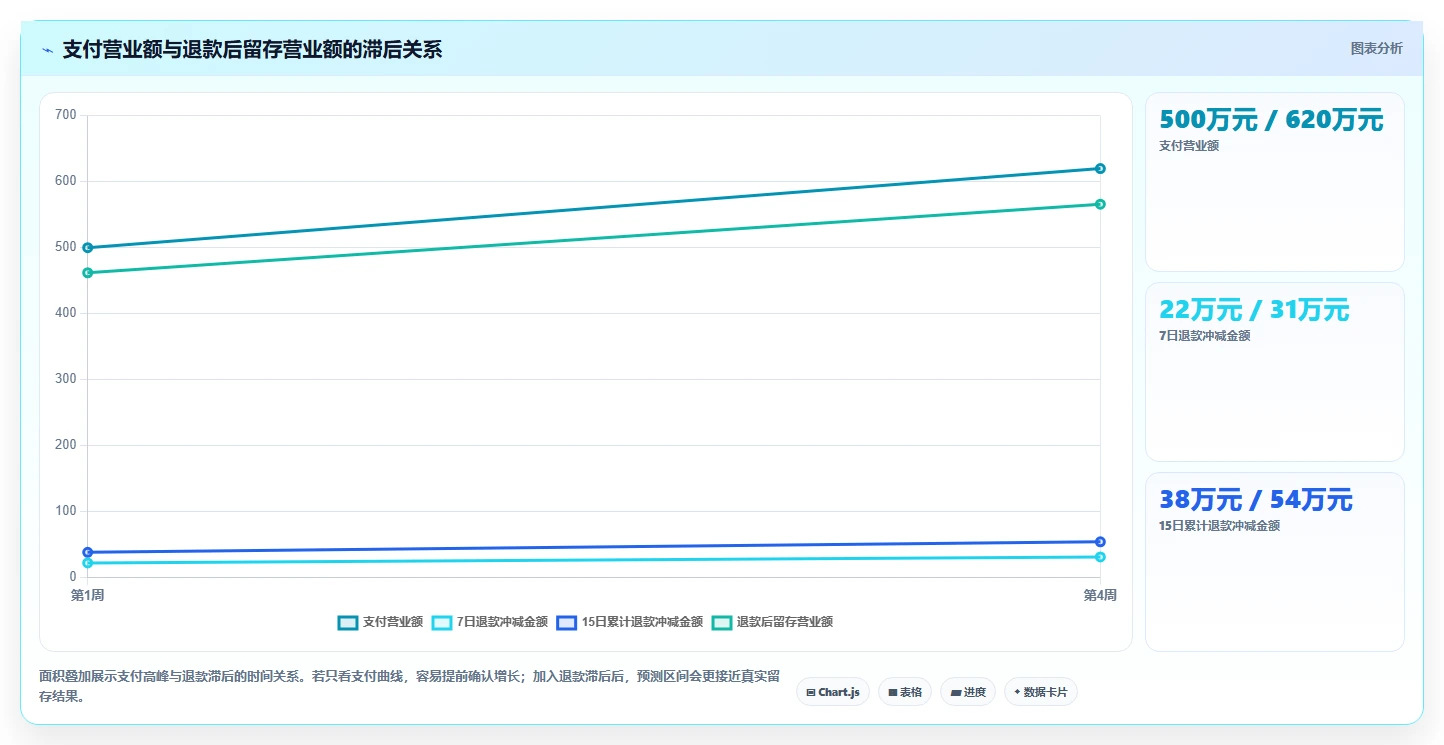Toggle the 7日退款冲减金额 legend color box
1444x745 pixels.
click(441, 622)
